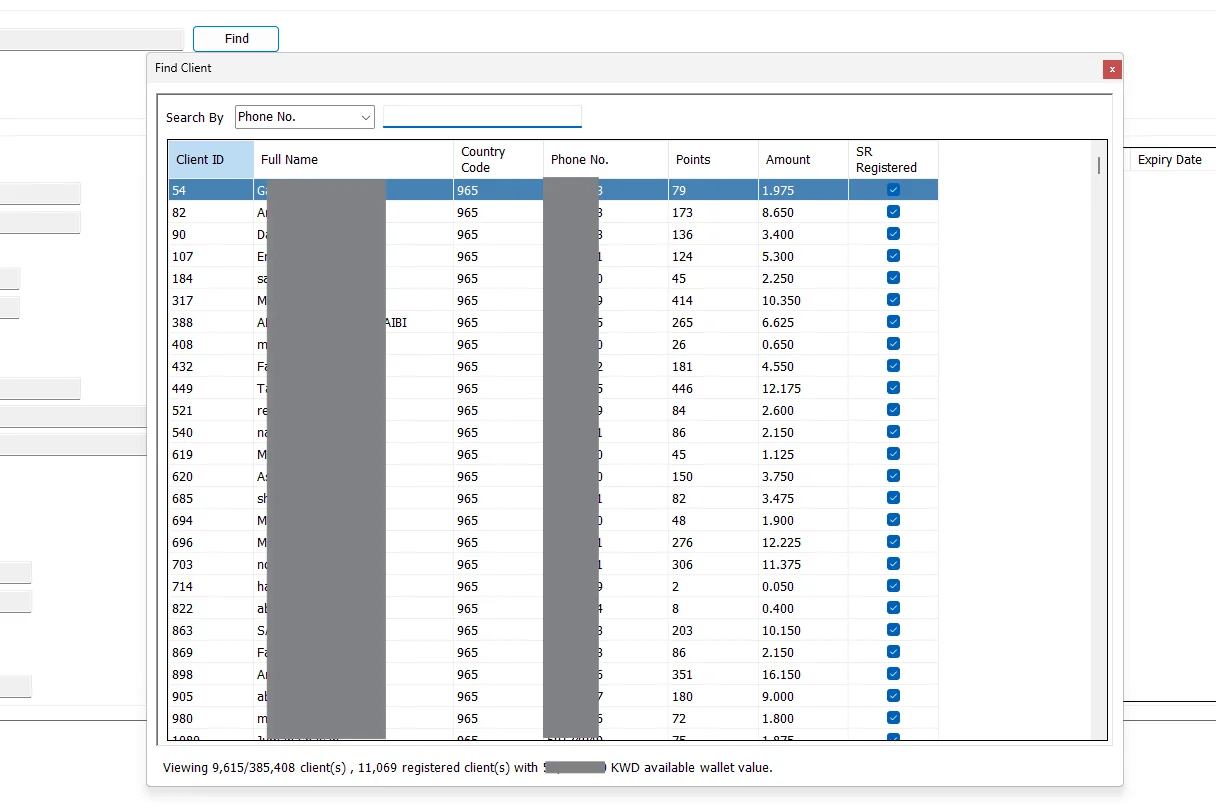Click the viewing clients status text
Screen dimensions: 1216x808
468,768
